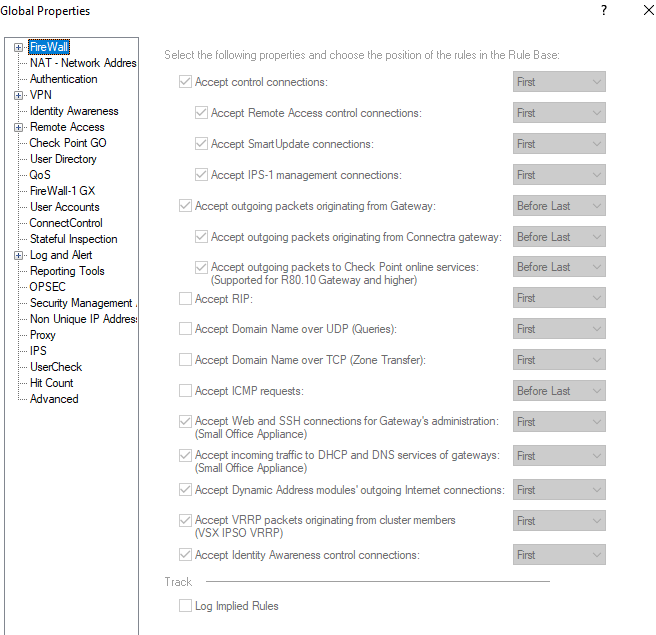Open Accept ICMP requests position dropdown

[x=559, y=391]
